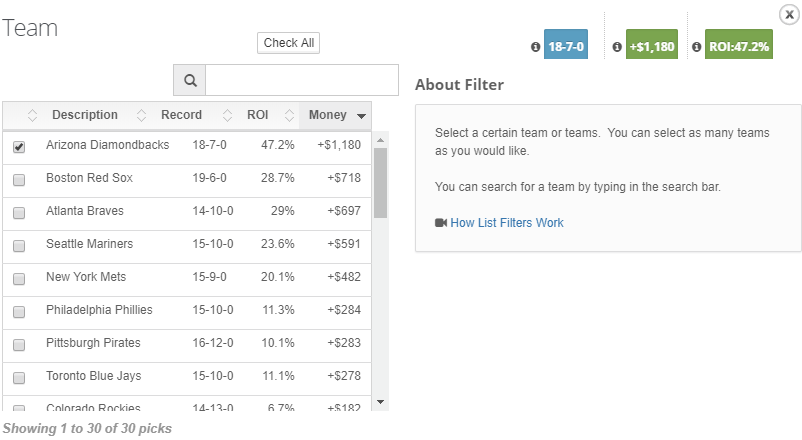Screen dimensions: 802x440
Task: Click info icon beside +$1,180 badge
Action: (x=617, y=47)
